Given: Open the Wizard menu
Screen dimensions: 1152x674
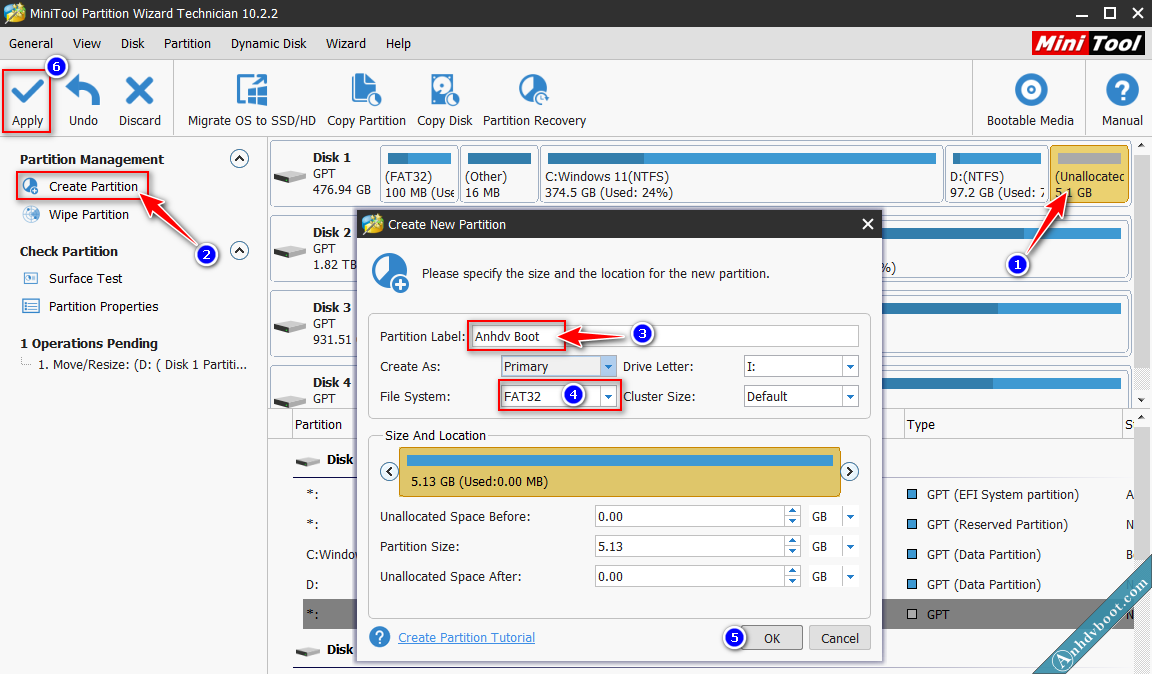Looking at the screenshot, I should tap(346, 43).
